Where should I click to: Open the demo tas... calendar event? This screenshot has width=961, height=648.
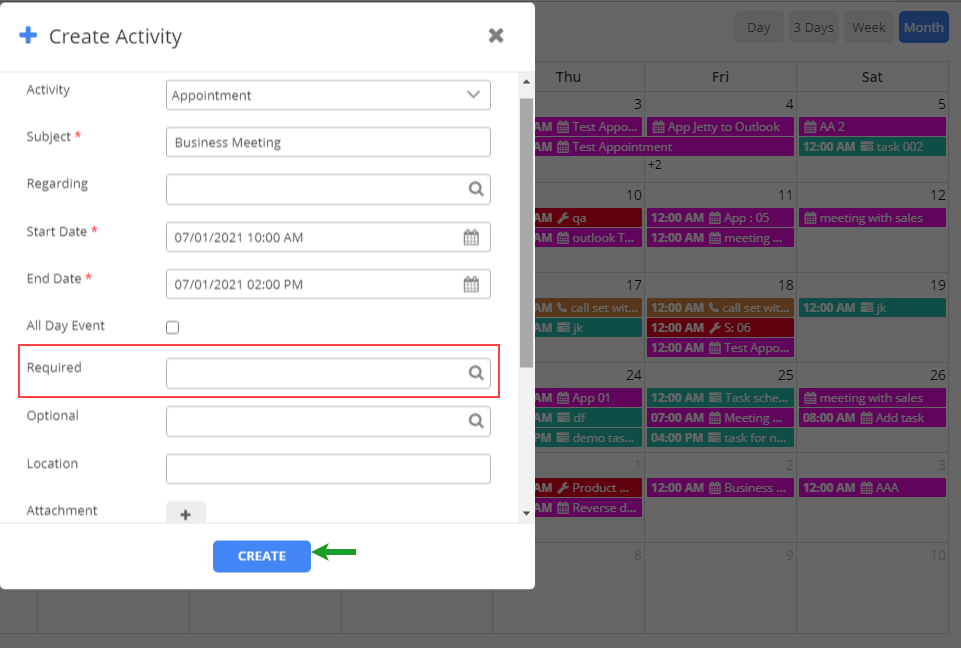(588, 438)
